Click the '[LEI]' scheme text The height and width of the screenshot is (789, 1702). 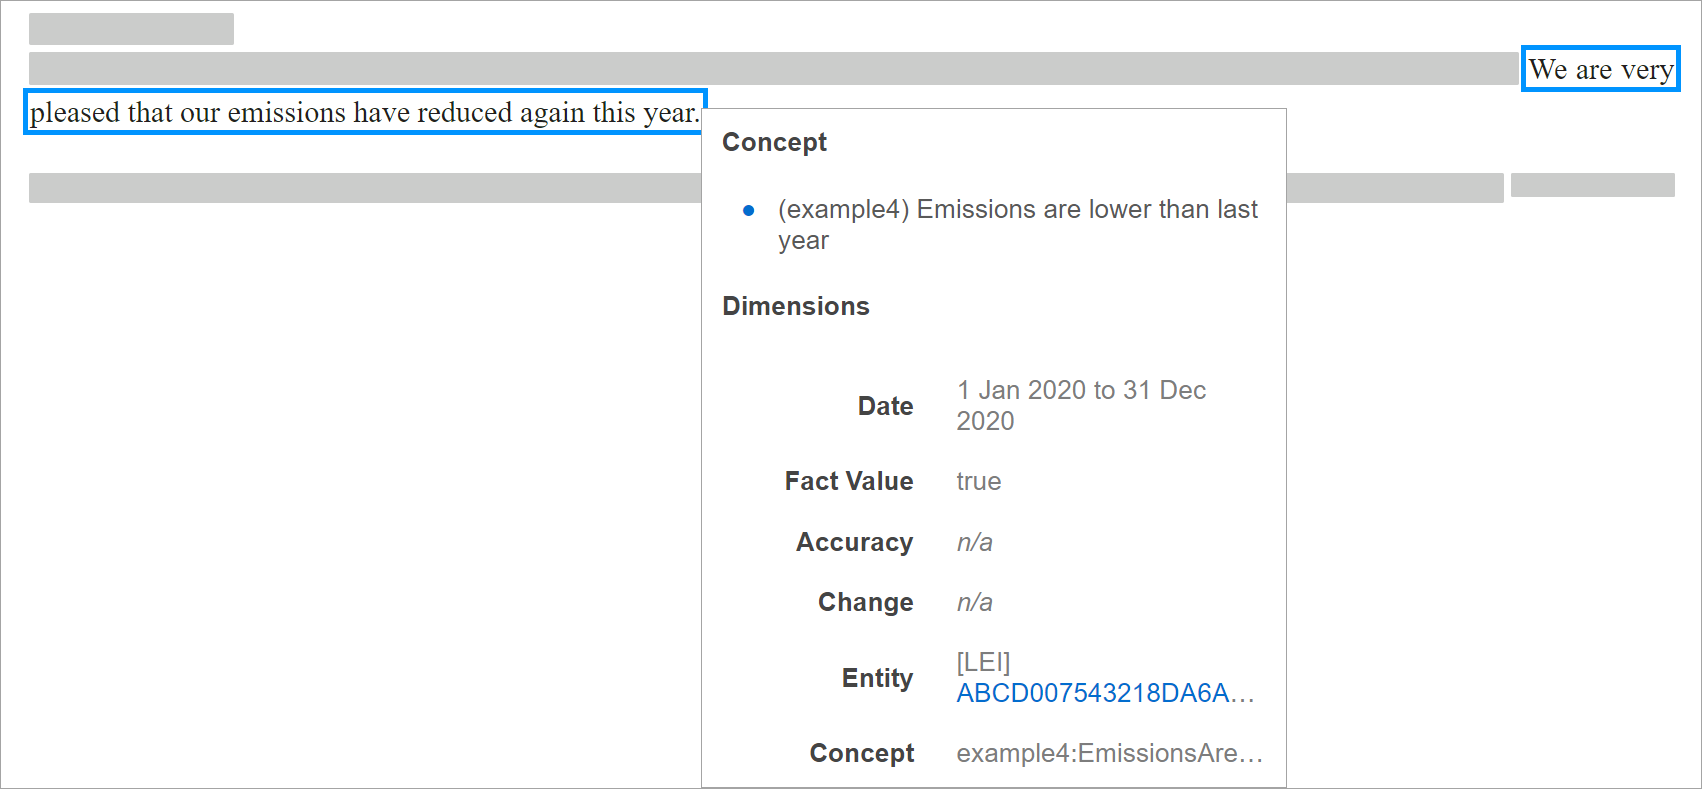[983, 662]
